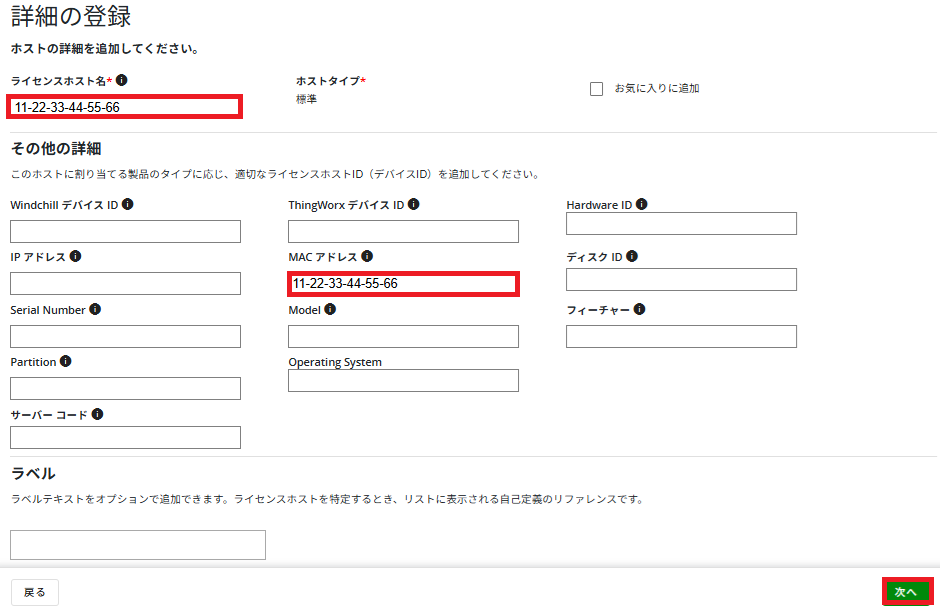Select the Hardware ID input box

pos(681,223)
